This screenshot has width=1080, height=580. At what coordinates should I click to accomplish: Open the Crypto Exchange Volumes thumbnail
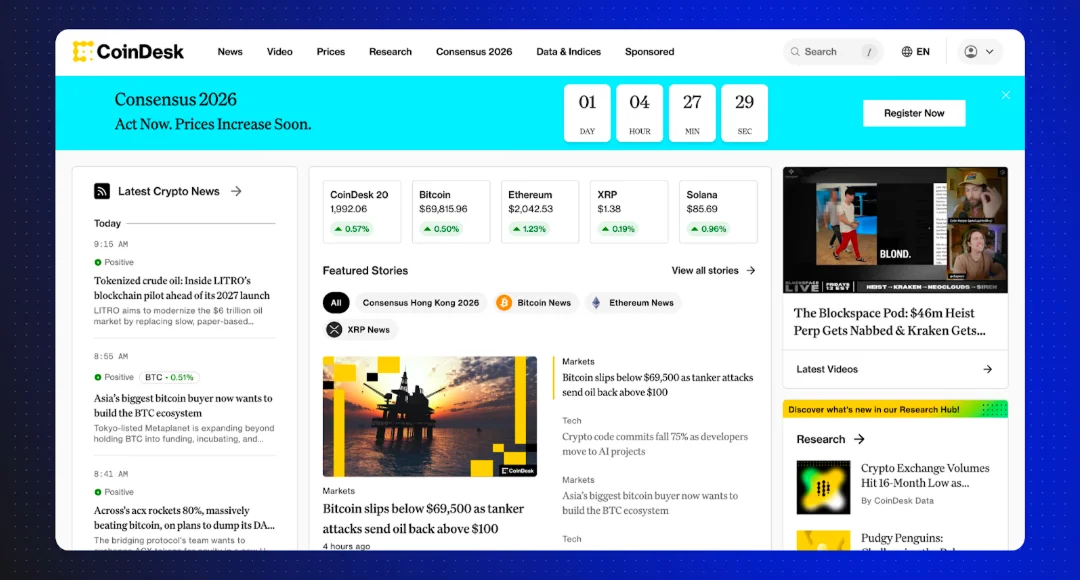coord(823,487)
